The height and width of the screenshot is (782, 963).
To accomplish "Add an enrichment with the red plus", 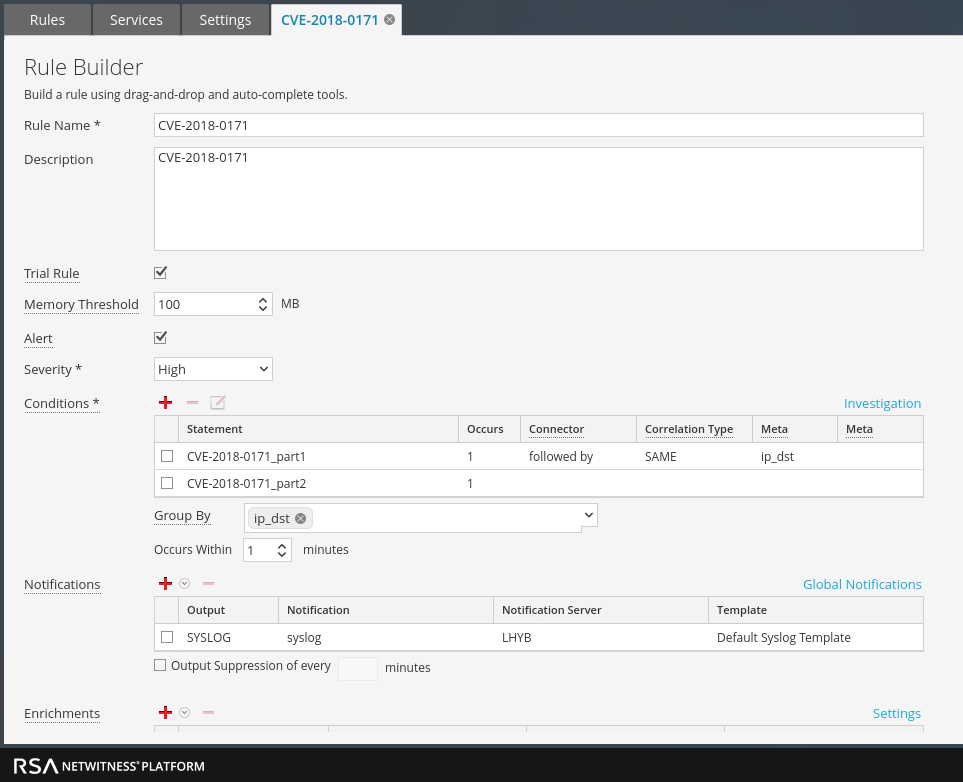I will pyautogui.click(x=166, y=713).
